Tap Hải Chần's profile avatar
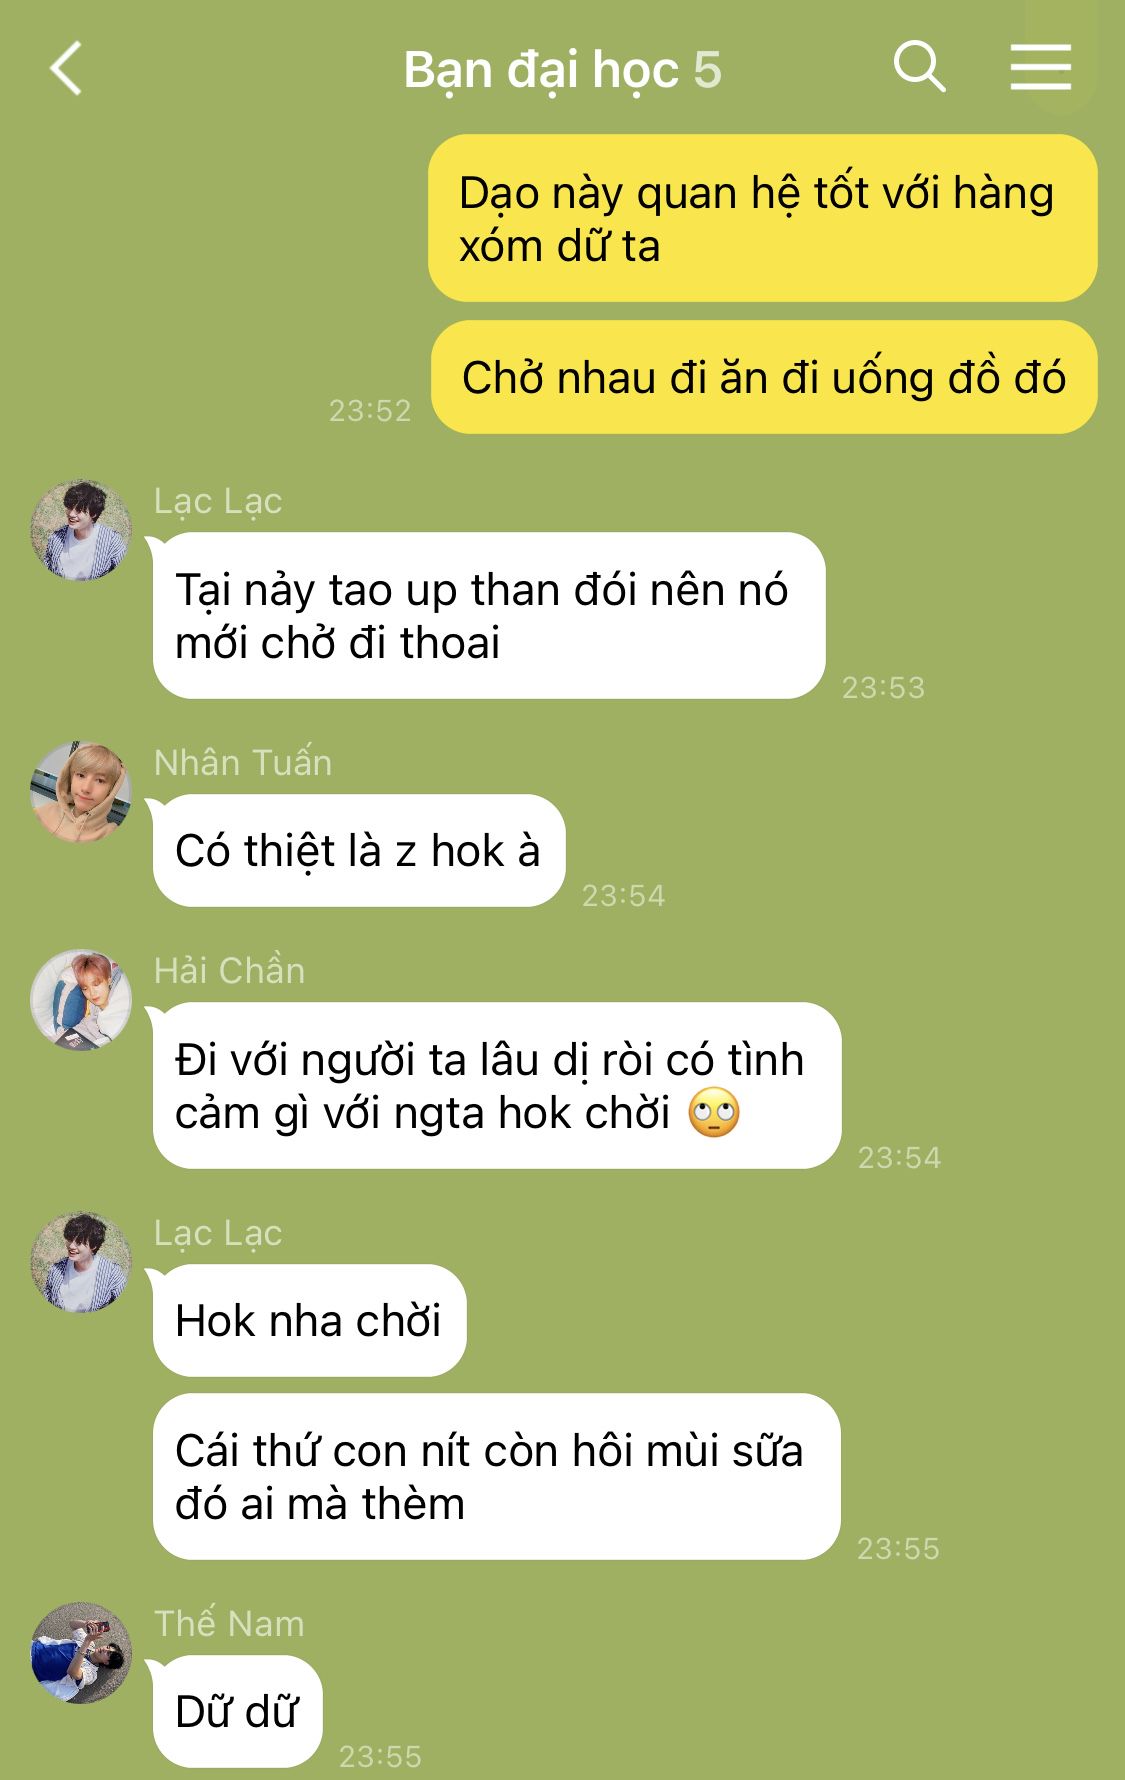The image size is (1125, 1780). pos(81,999)
